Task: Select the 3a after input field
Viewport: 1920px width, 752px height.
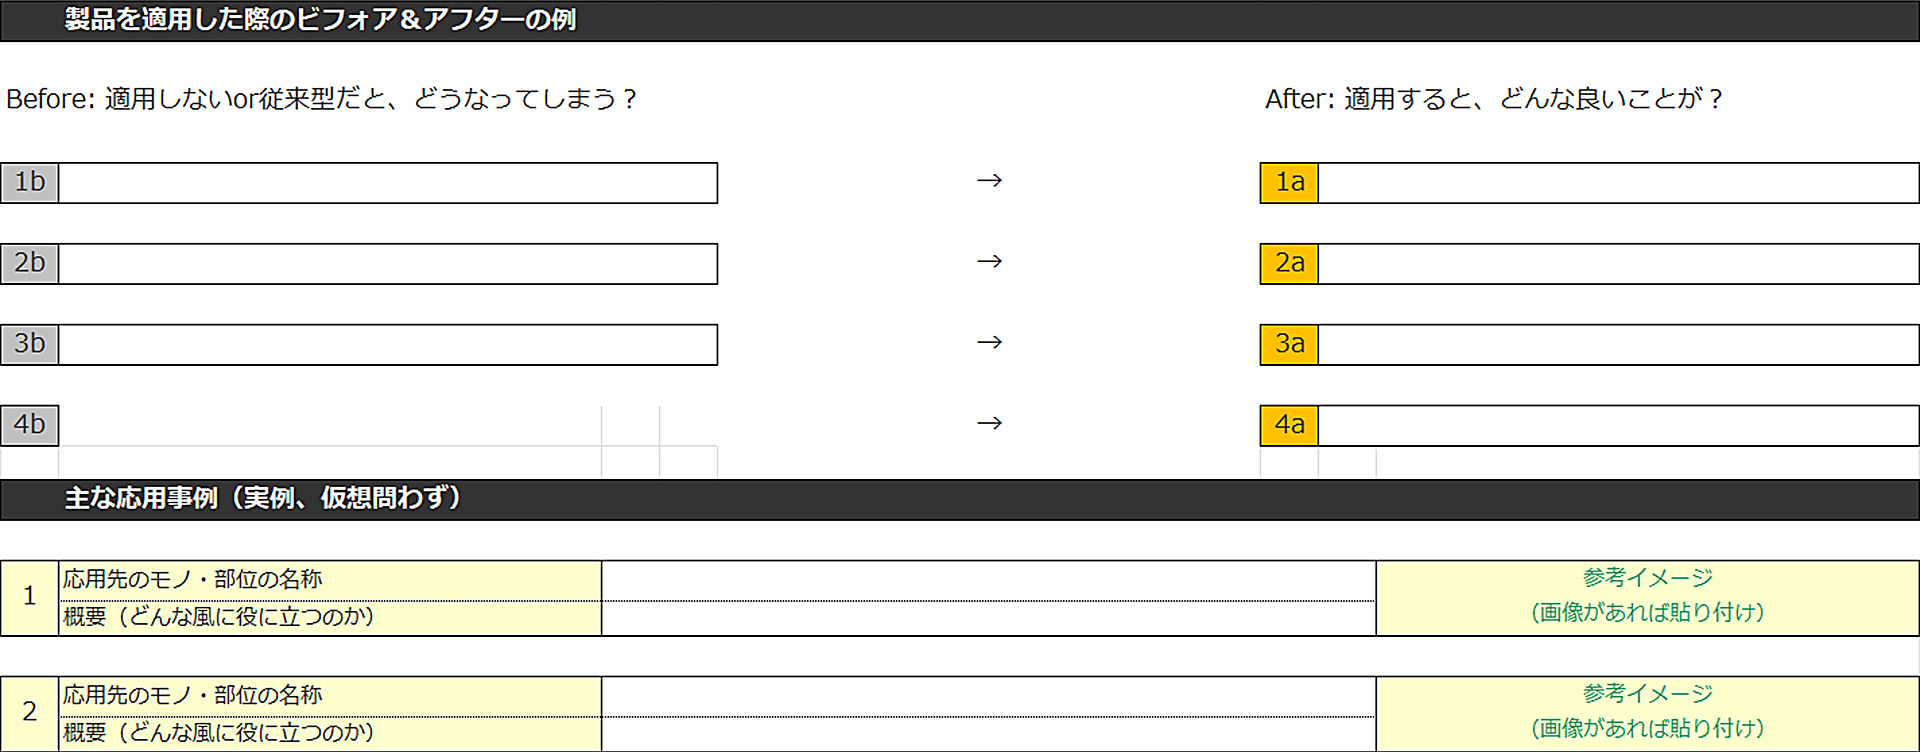Action: tap(1619, 345)
